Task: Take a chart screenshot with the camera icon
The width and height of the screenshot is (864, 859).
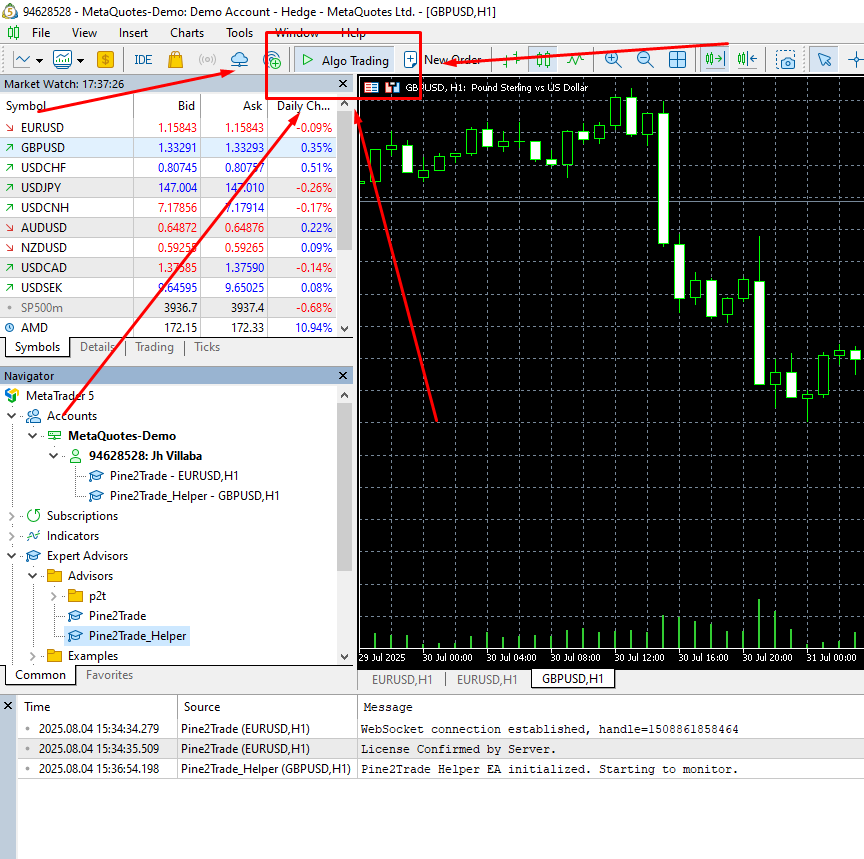Action: 786,60
